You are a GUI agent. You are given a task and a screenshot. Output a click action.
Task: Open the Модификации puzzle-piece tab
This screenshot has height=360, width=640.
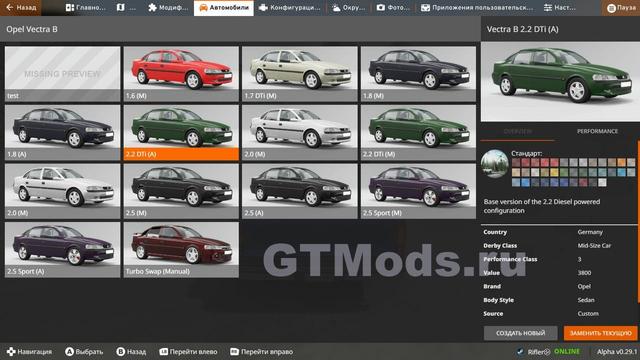coord(168,7)
